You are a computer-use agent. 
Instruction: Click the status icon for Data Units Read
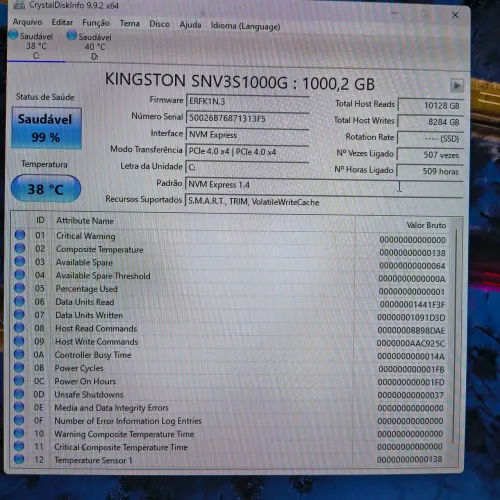(20, 301)
